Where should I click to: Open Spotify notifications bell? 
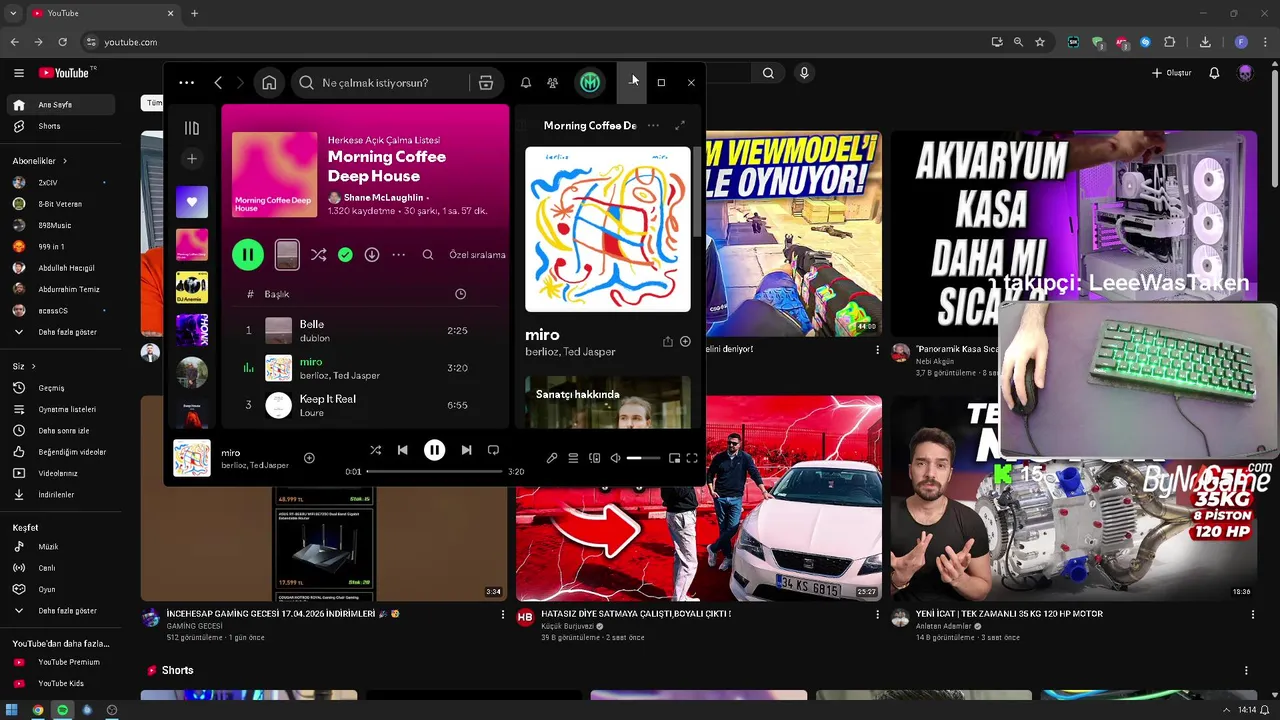tap(525, 83)
